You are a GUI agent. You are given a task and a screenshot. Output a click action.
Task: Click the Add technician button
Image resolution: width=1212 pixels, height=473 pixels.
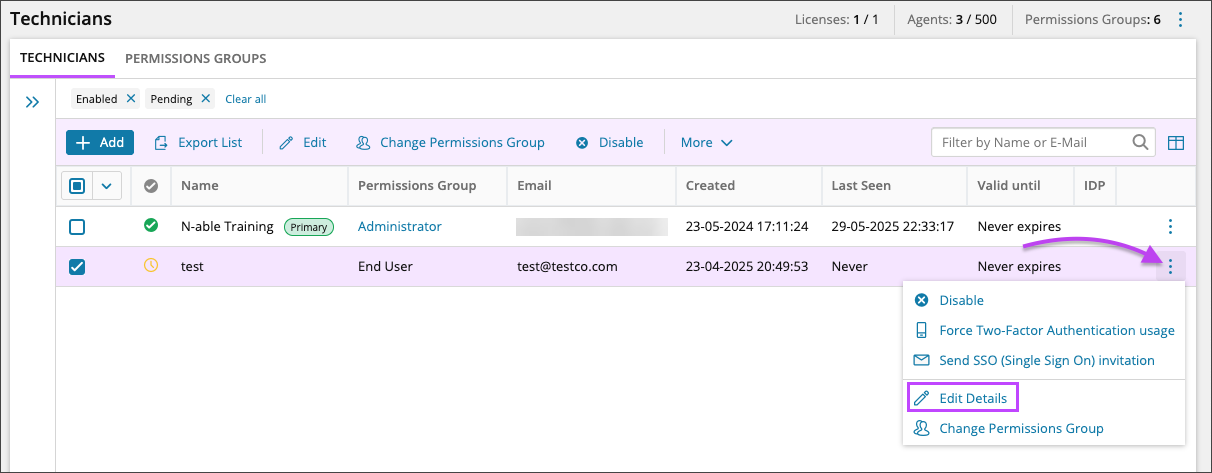(x=100, y=143)
